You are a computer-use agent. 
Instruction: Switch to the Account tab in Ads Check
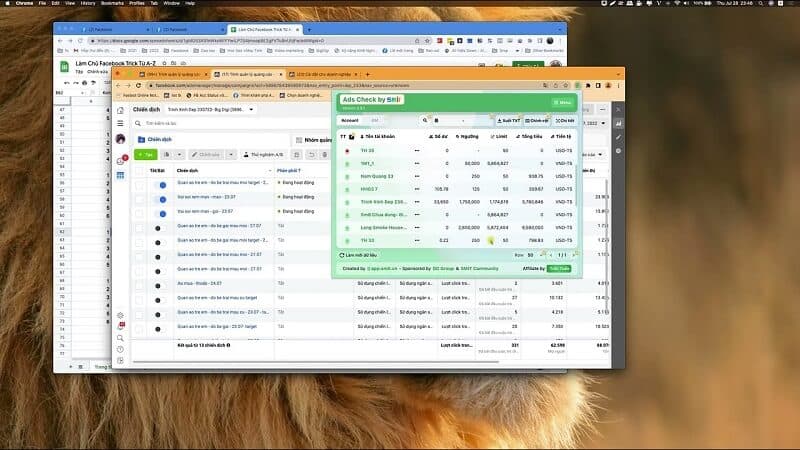pyautogui.click(x=351, y=120)
